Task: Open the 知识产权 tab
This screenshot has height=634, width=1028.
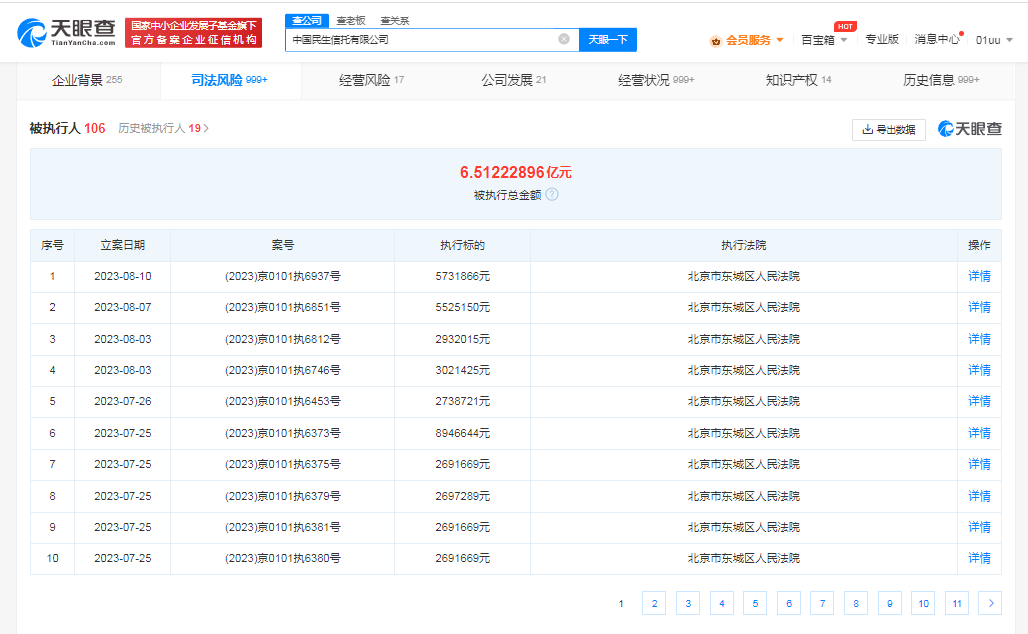Action: pyautogui.click(x=797, y=80)
